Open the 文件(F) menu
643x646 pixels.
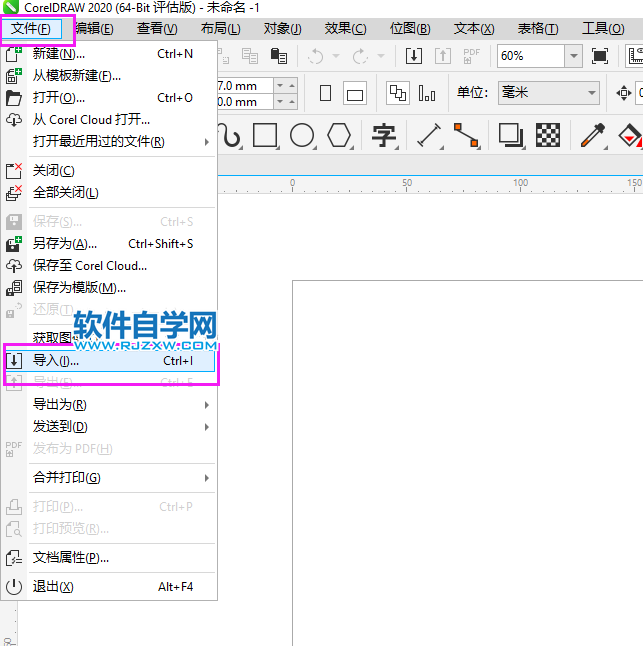click(x=31, y=29)
